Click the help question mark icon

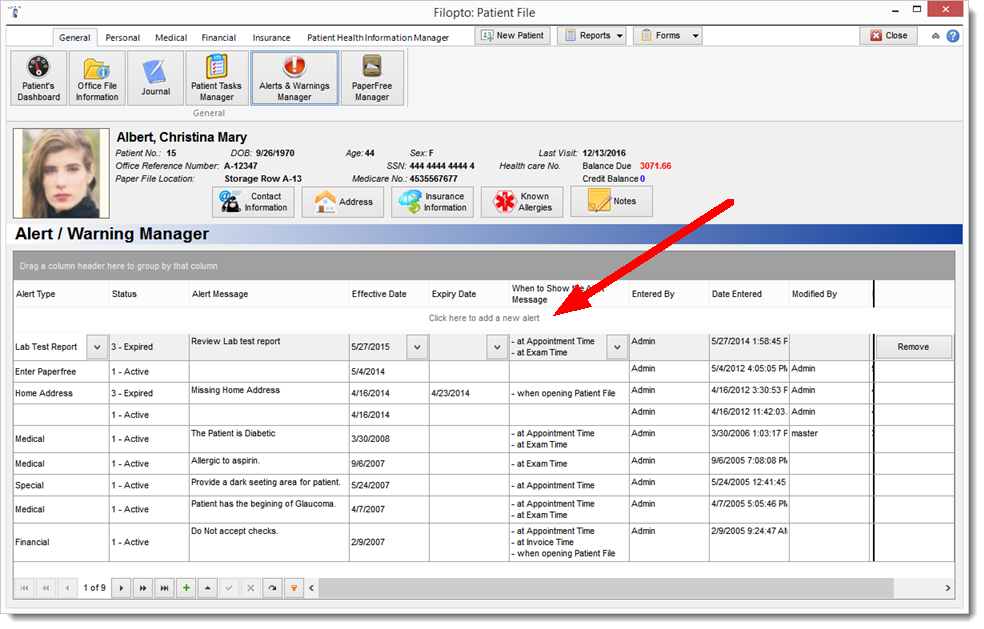point(953,36)
